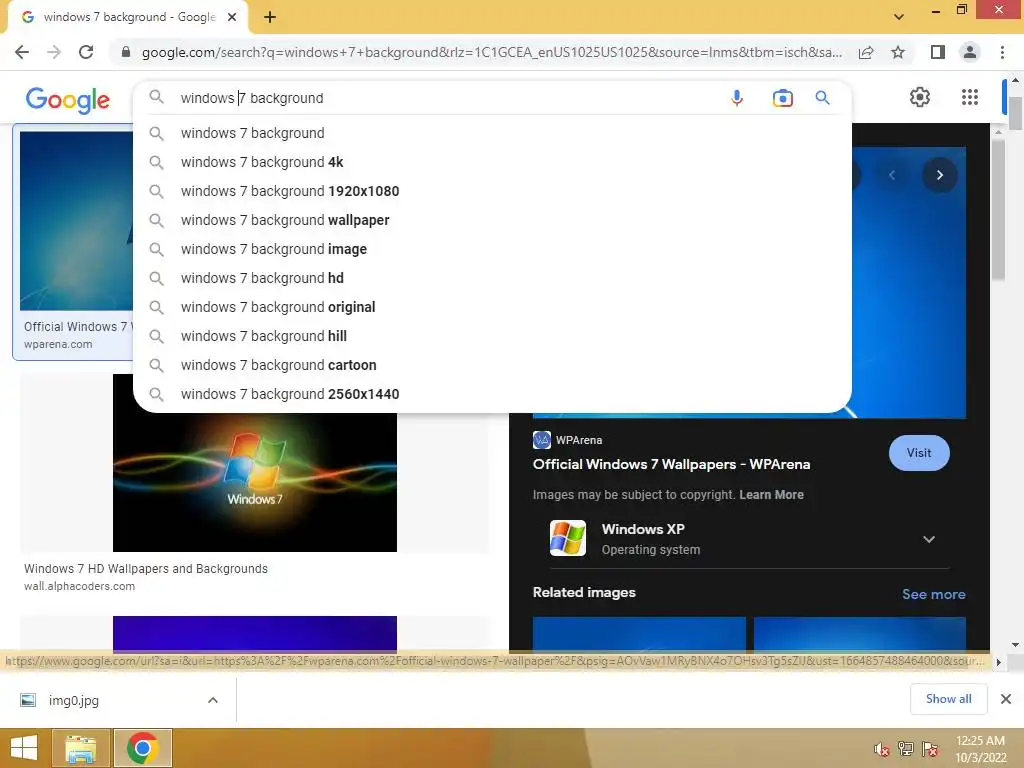Viewport: 1024px width, 768px height.
Task: Open the Google apps grid
Action: [970, 97]
